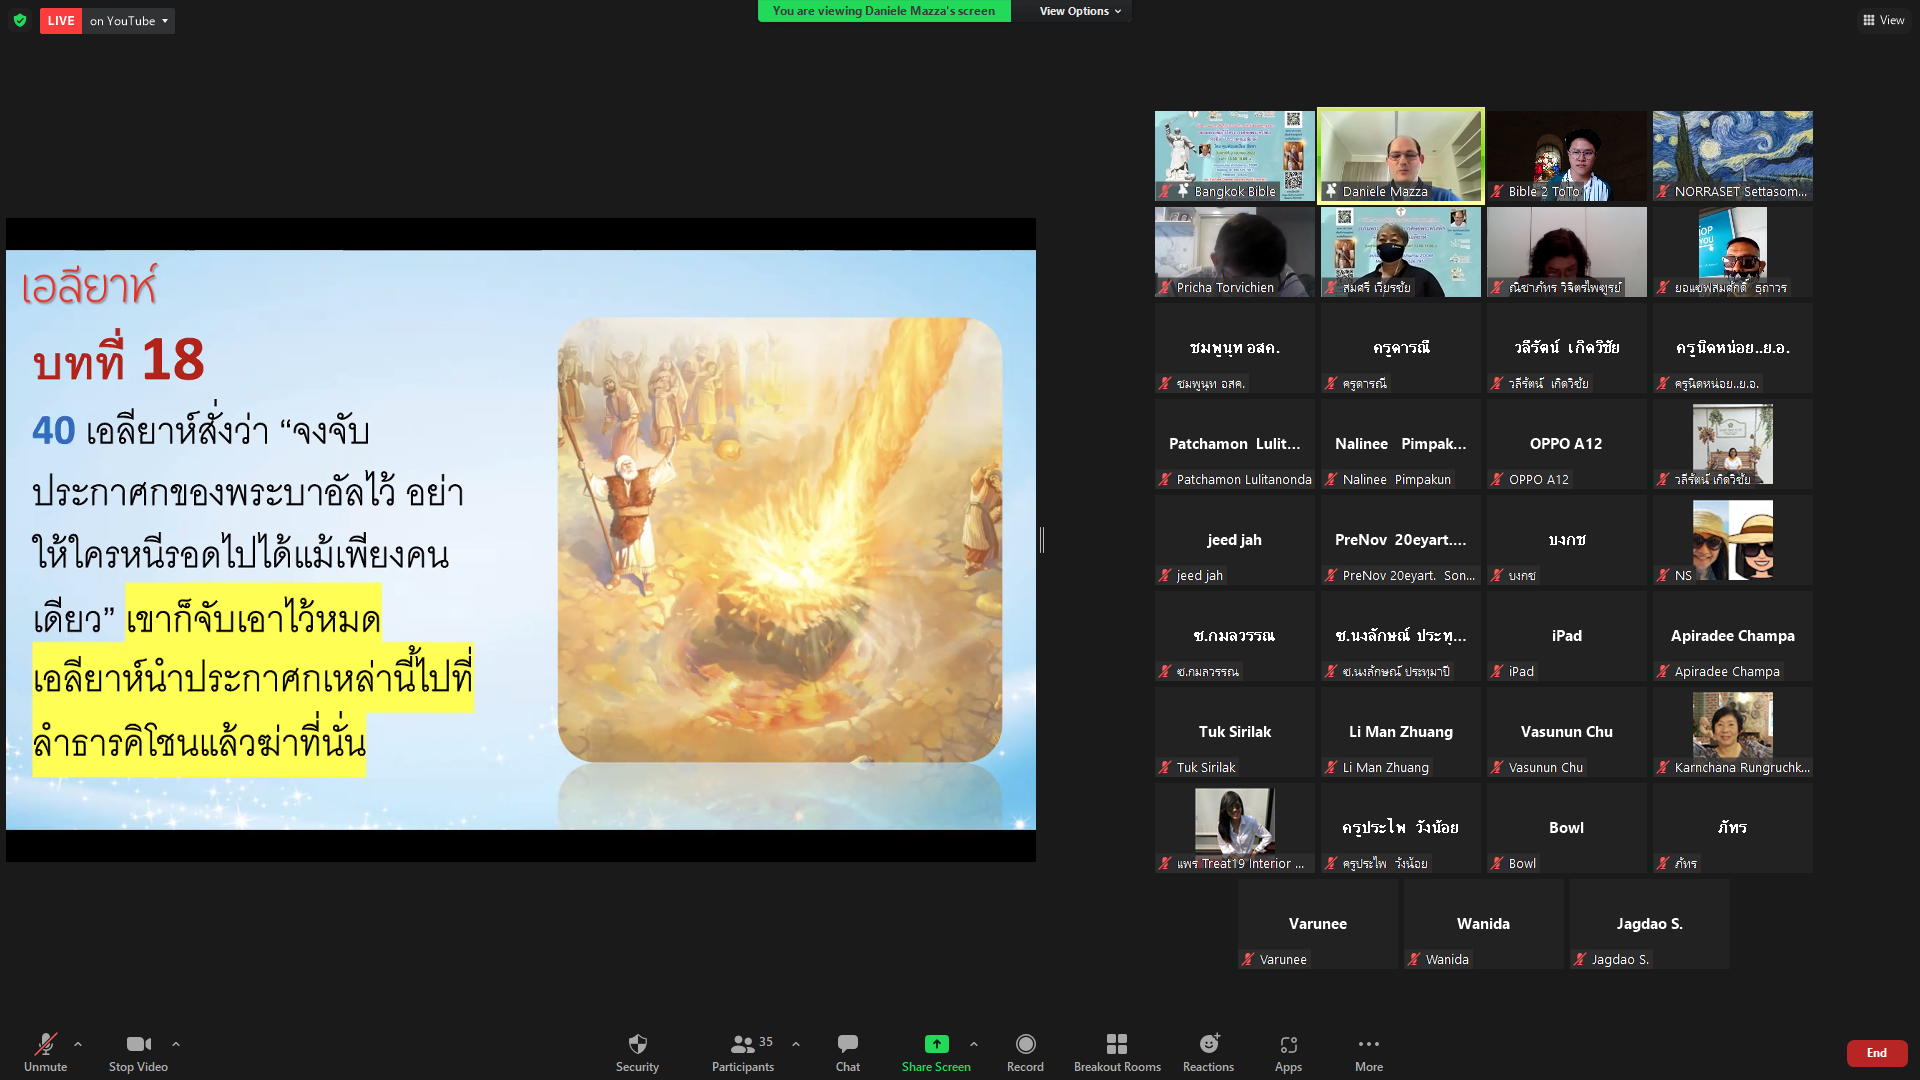This screenshot has width=1920, height=1080.
Task: Expand the Participants options arrow
Action: pos(796,1044)
